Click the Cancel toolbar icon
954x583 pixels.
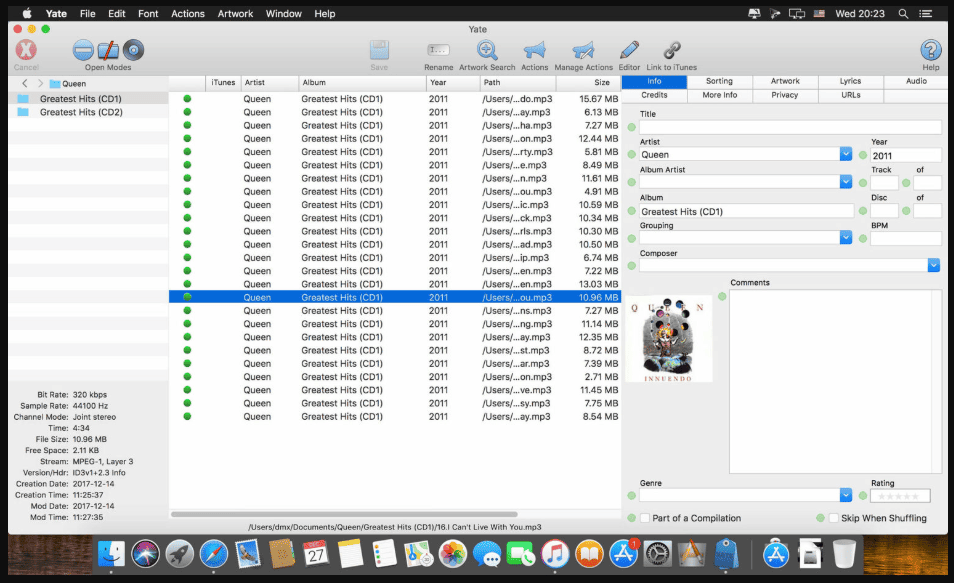(26, 50)
